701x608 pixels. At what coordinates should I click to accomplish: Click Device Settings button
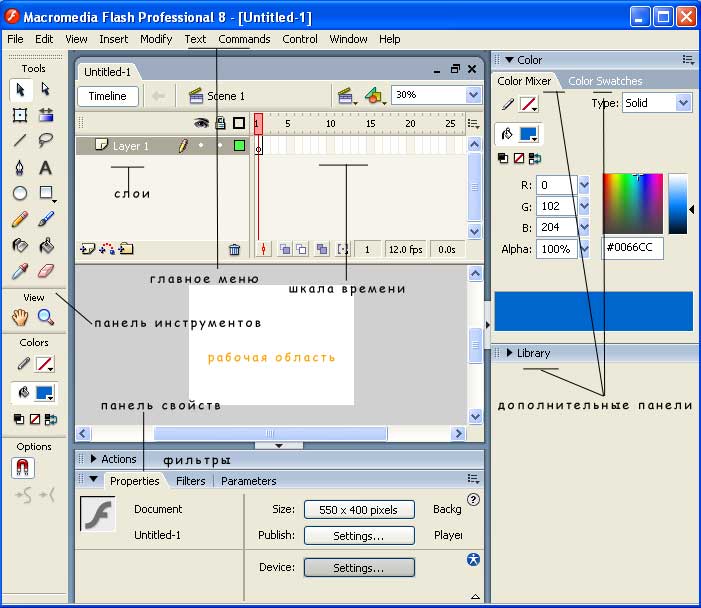(359, 568)
